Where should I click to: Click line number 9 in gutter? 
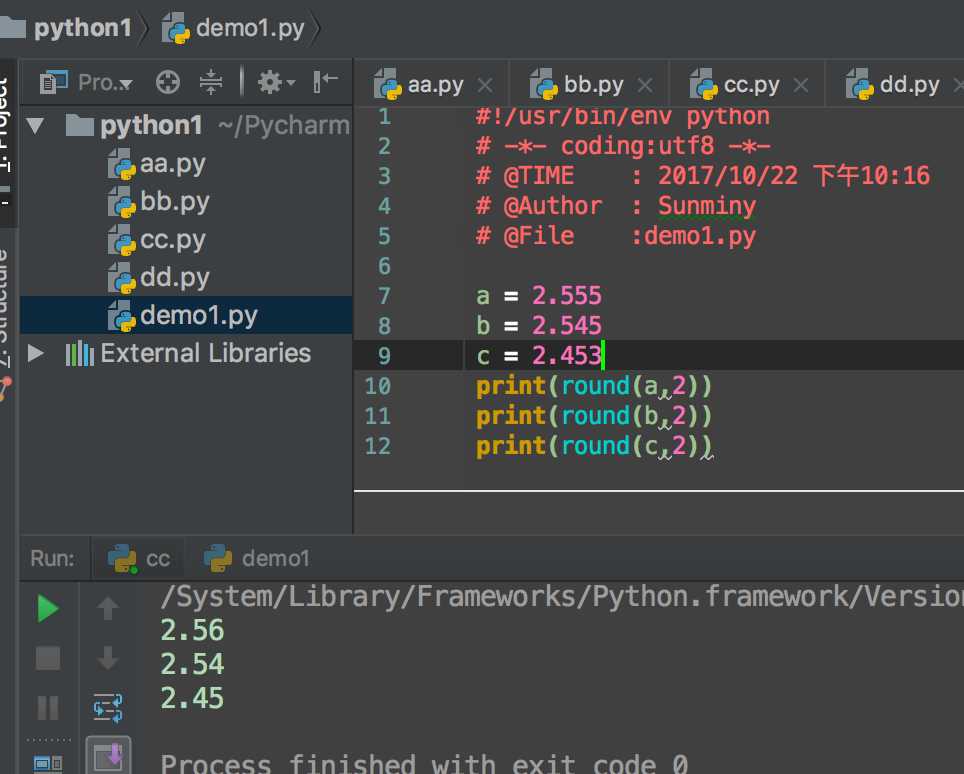pos(384,355)
